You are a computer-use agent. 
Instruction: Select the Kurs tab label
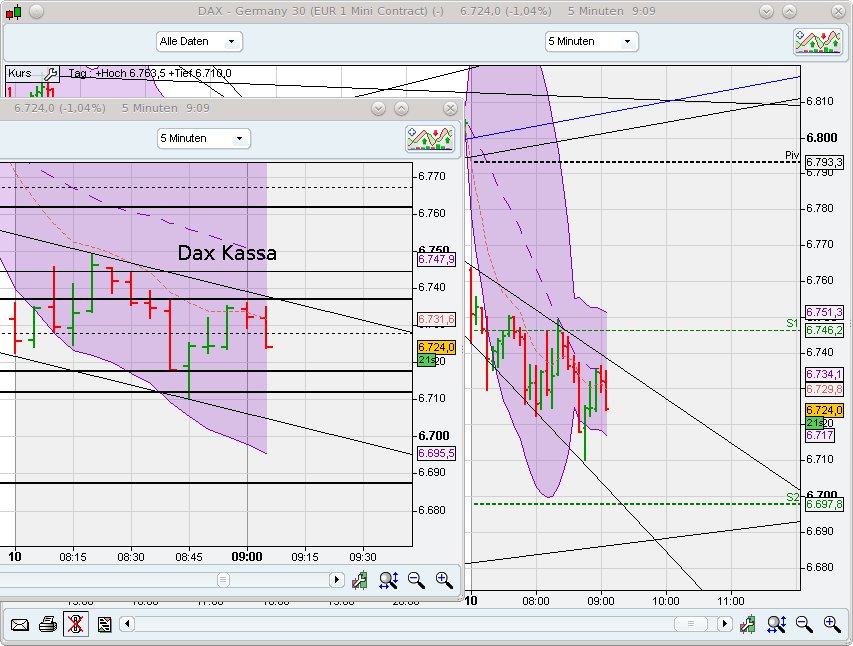[18, 74]
